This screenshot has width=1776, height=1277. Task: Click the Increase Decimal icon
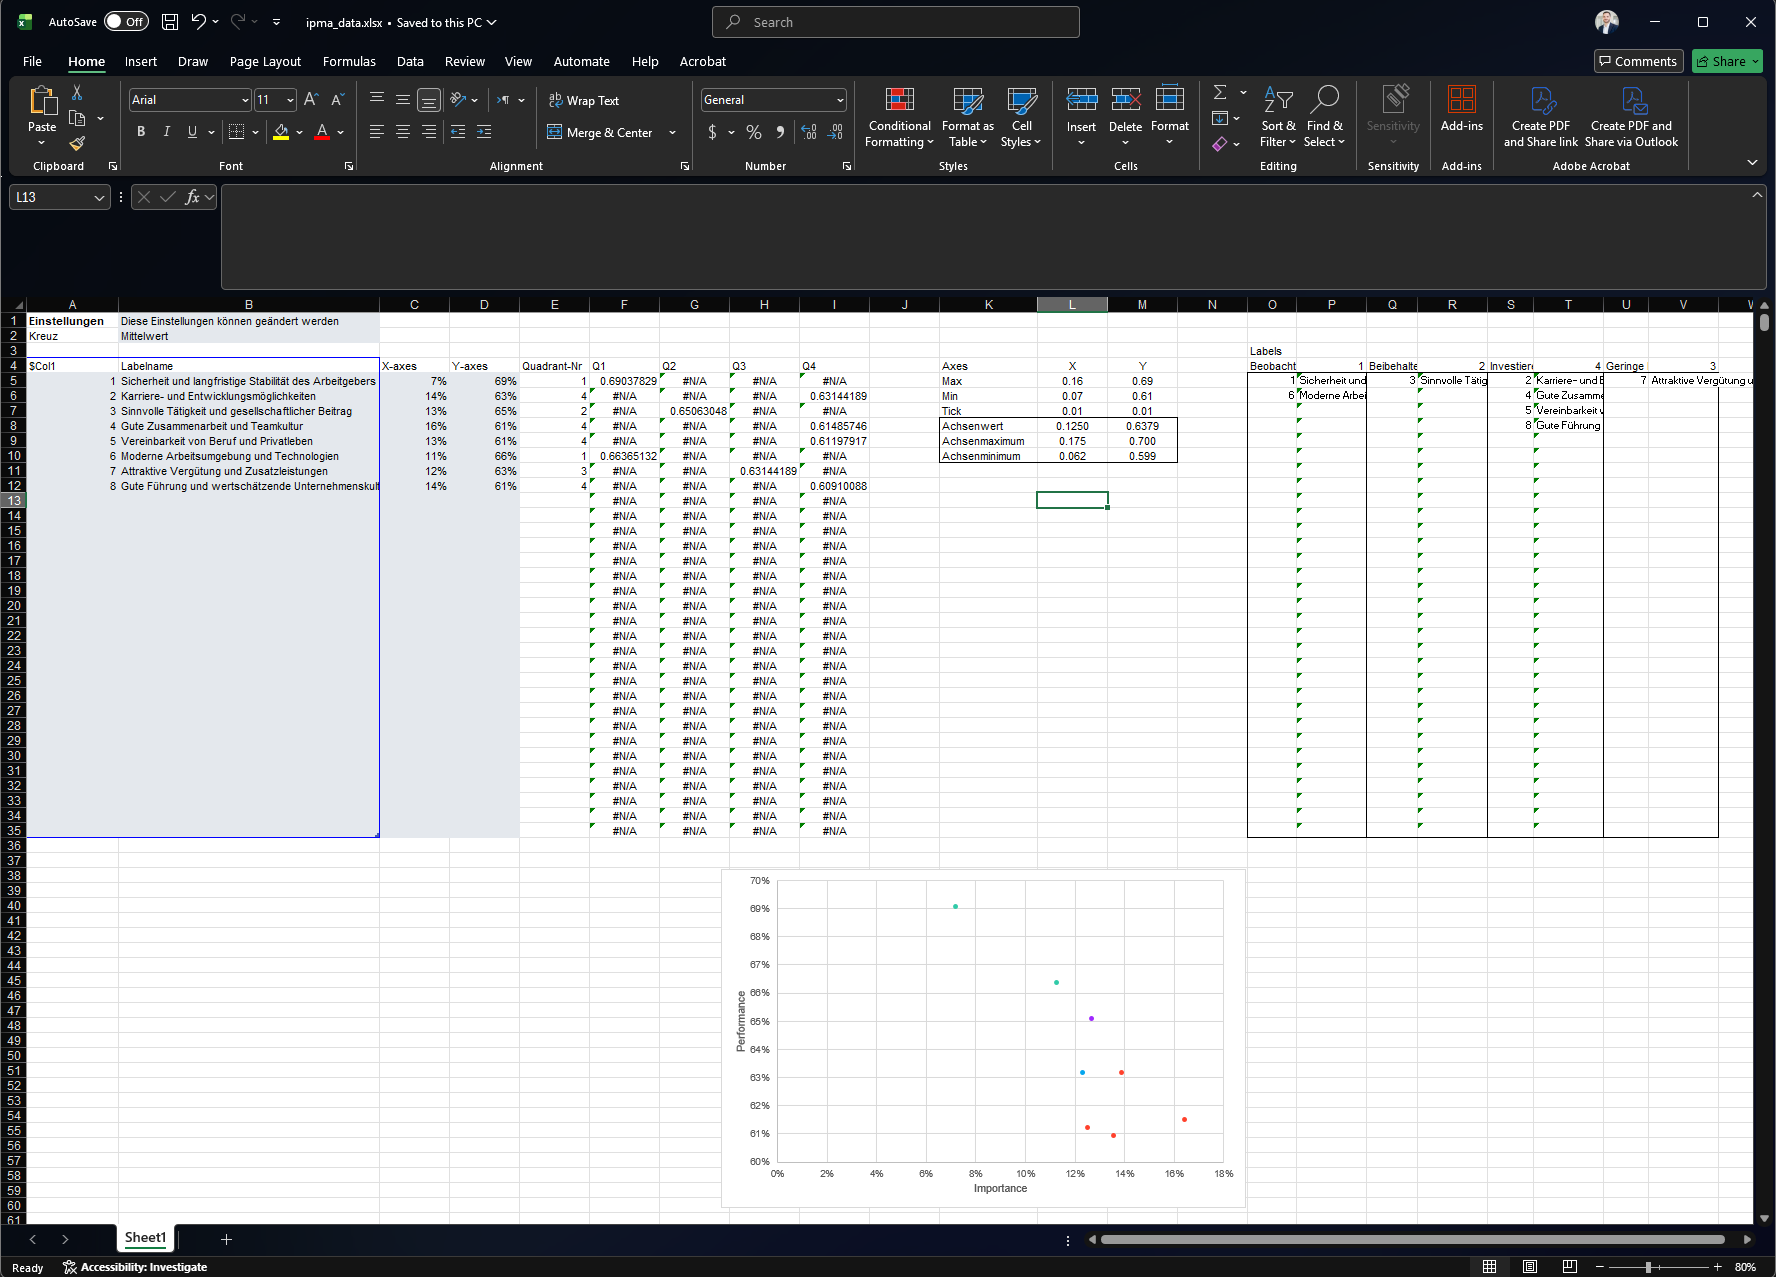pos(808,131)
